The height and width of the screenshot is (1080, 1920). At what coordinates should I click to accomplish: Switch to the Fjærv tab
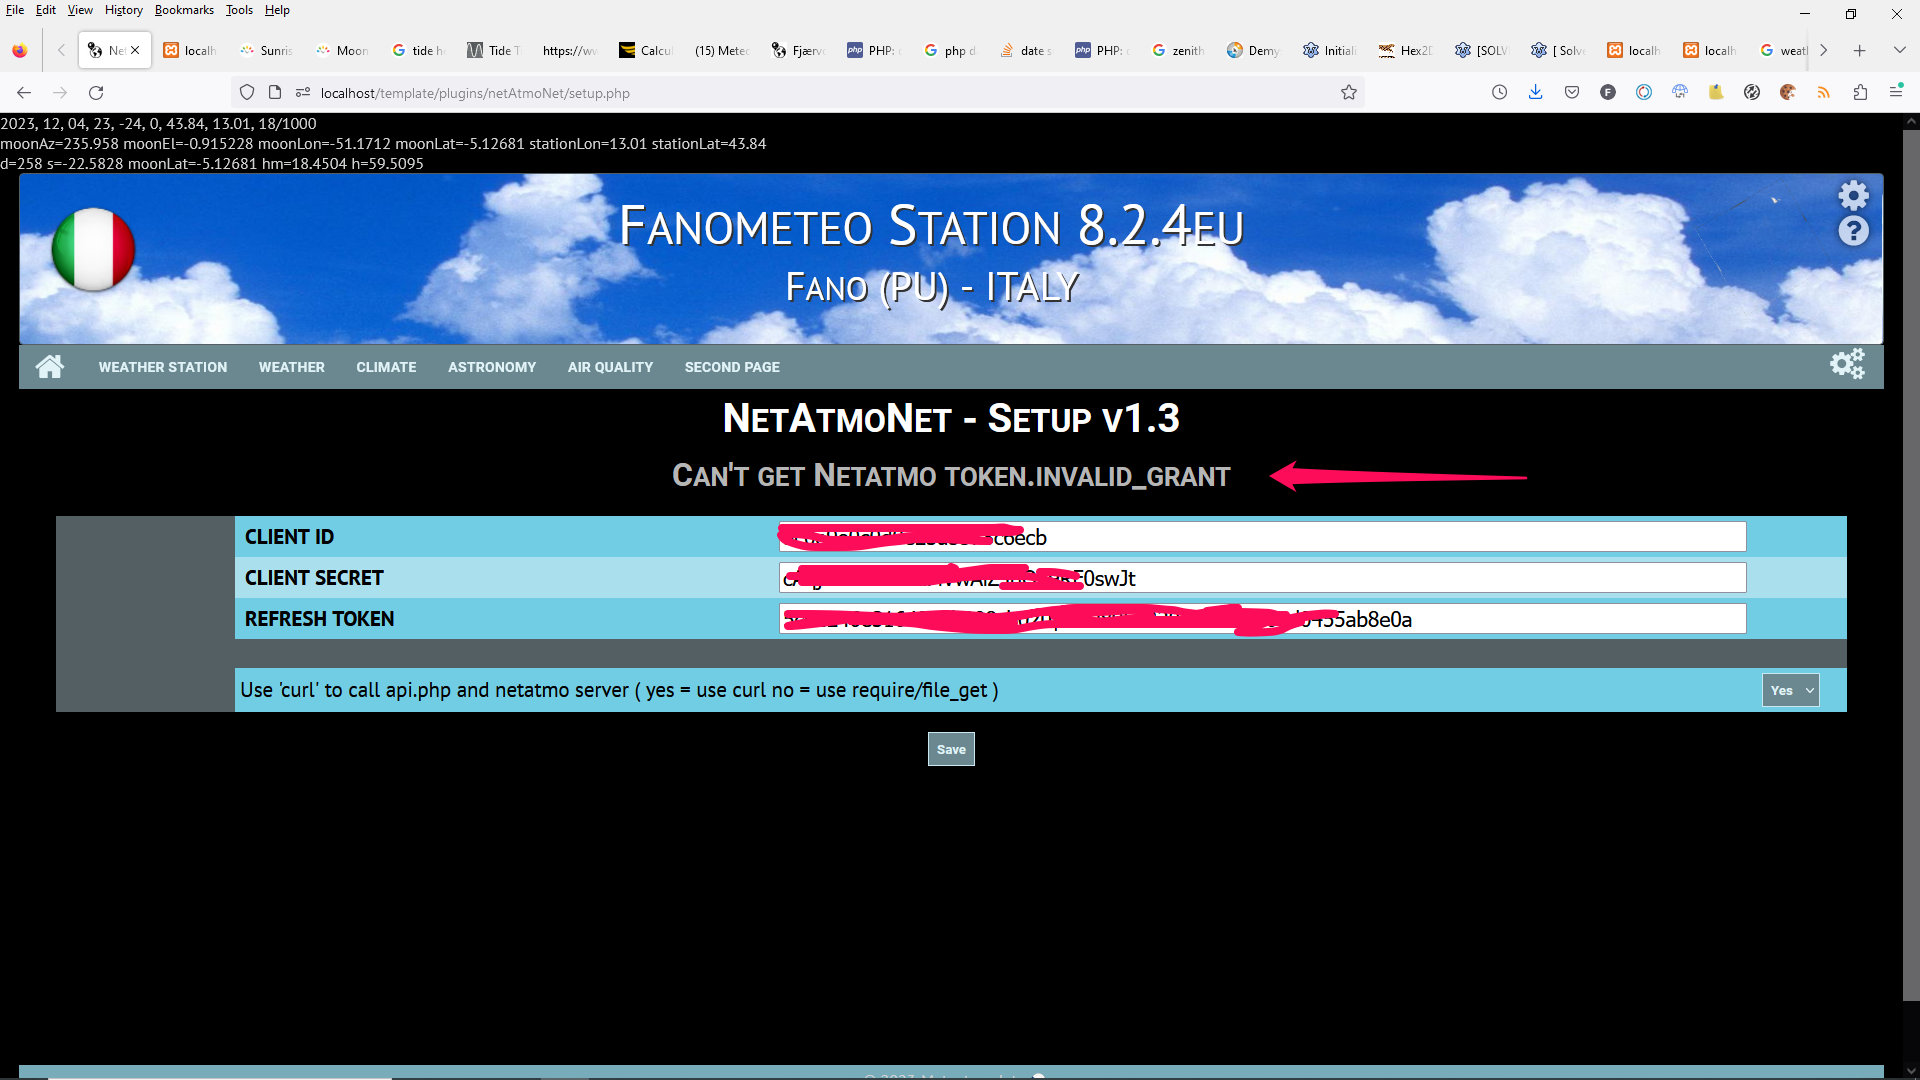click(799, 50)
